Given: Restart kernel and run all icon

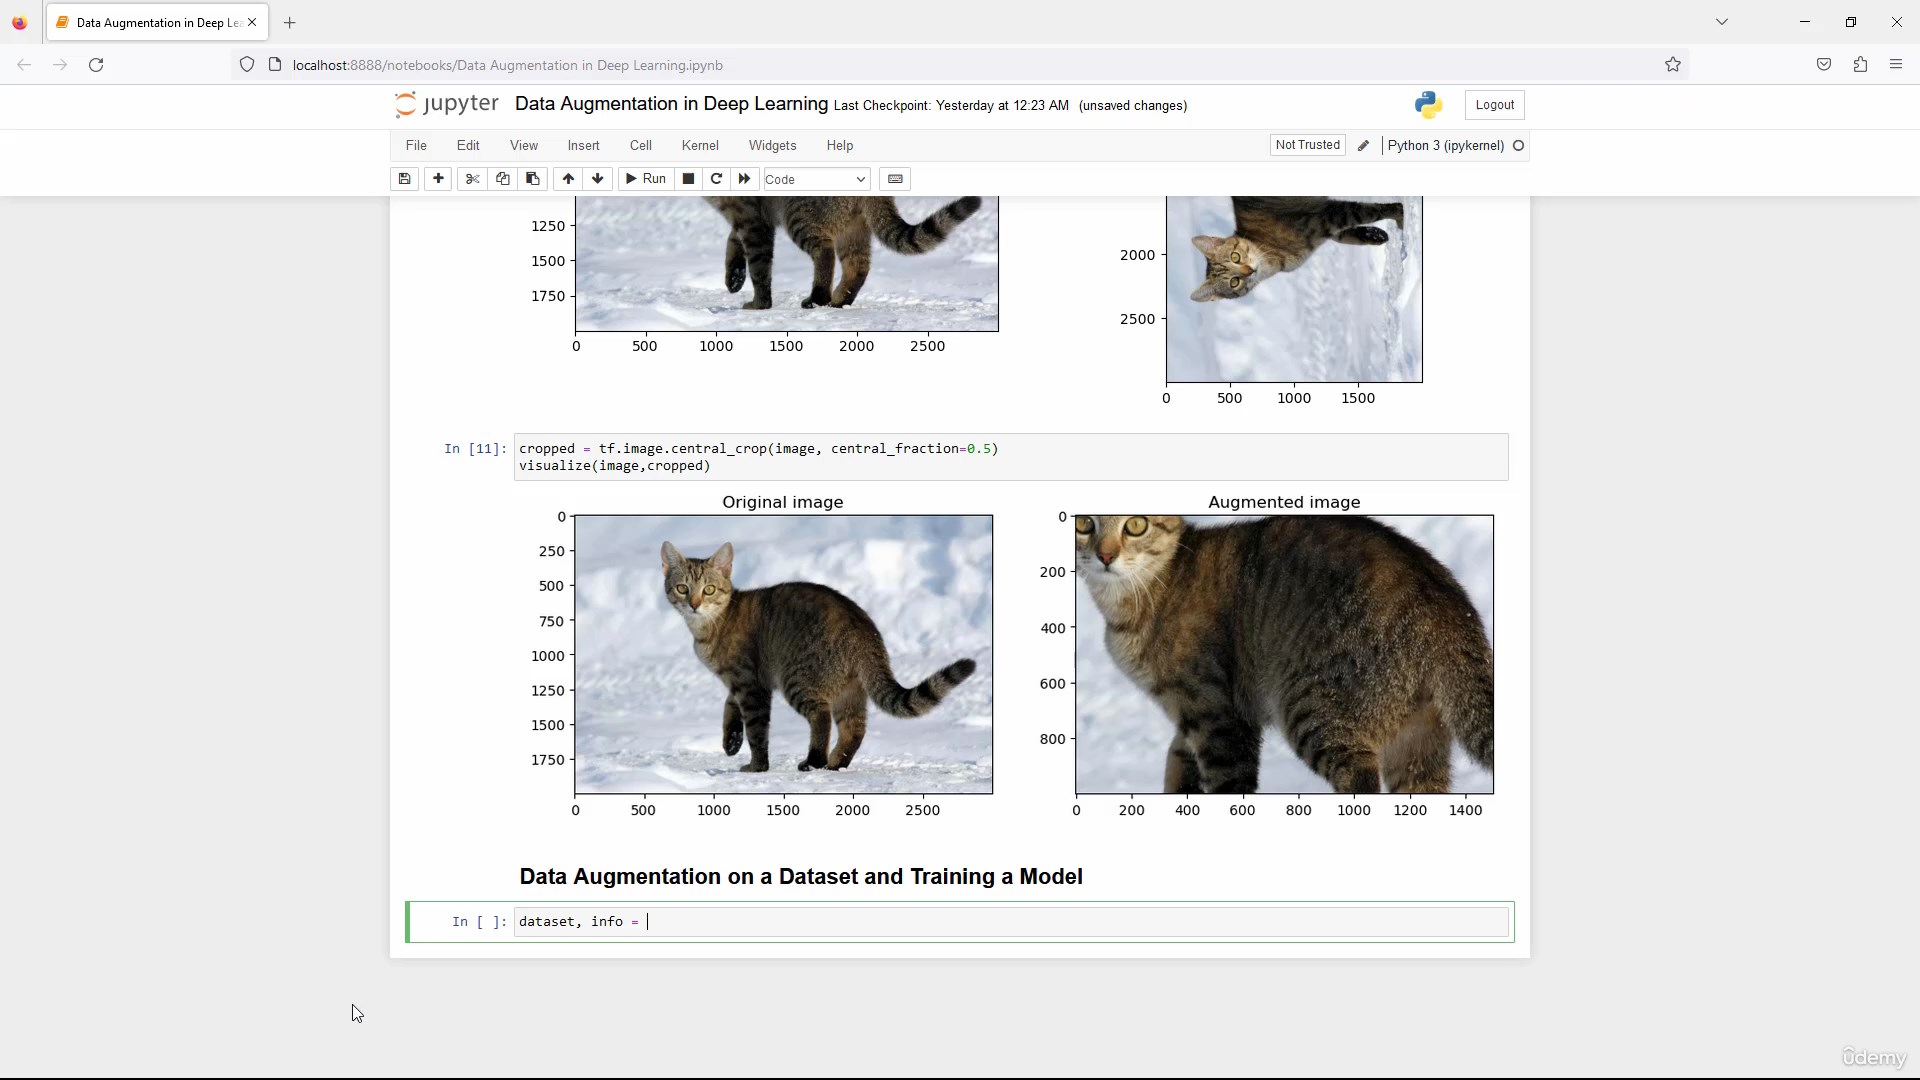Looking at the screenshot, I should 744,179.
